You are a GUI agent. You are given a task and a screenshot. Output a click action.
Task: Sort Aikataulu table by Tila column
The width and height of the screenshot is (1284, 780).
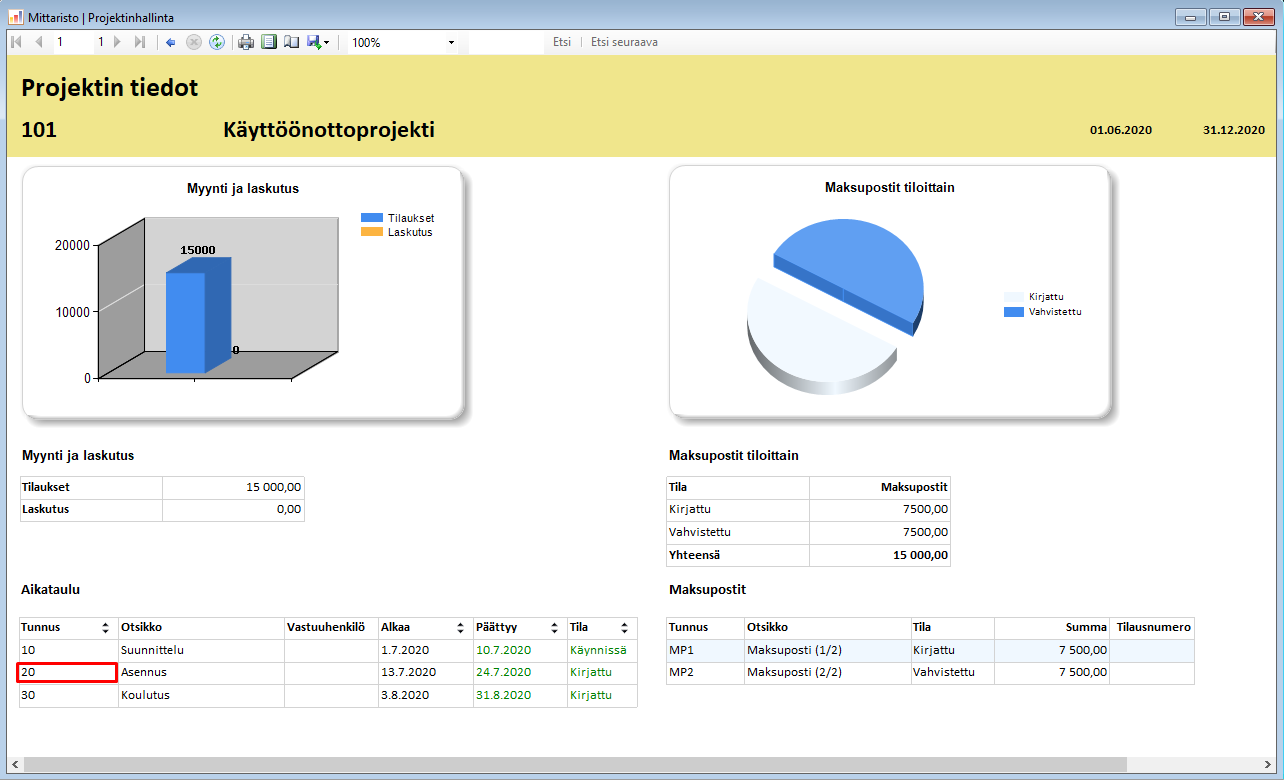625,628
